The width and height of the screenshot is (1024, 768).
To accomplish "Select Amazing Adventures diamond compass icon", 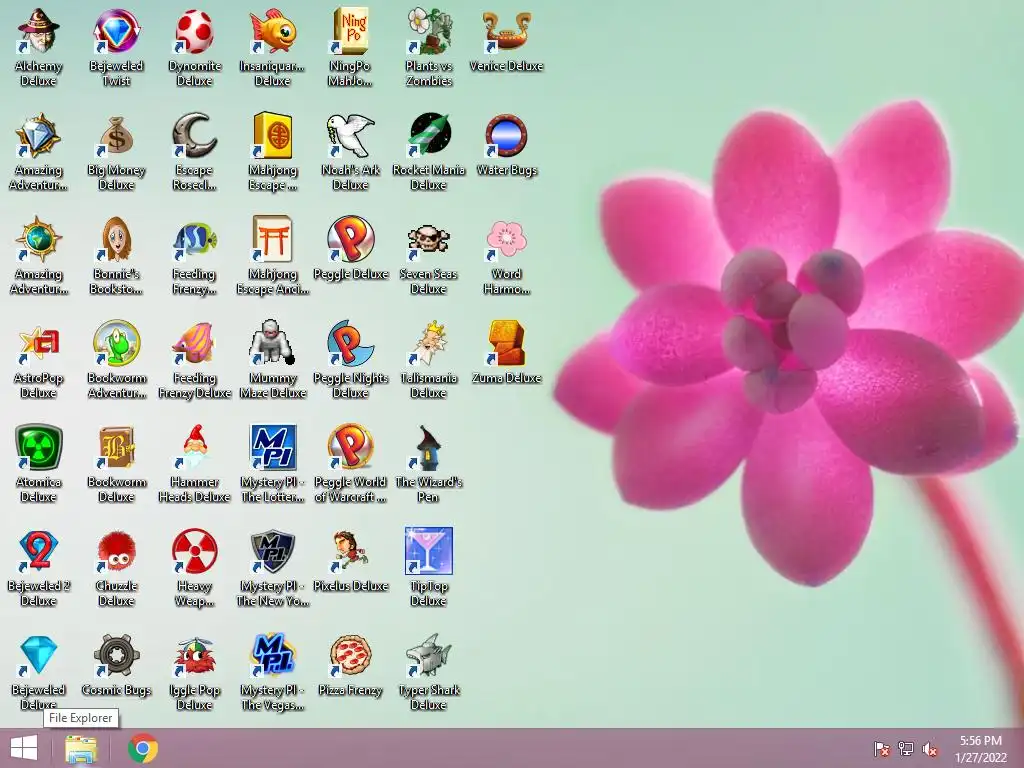I will tap(39, 136).
